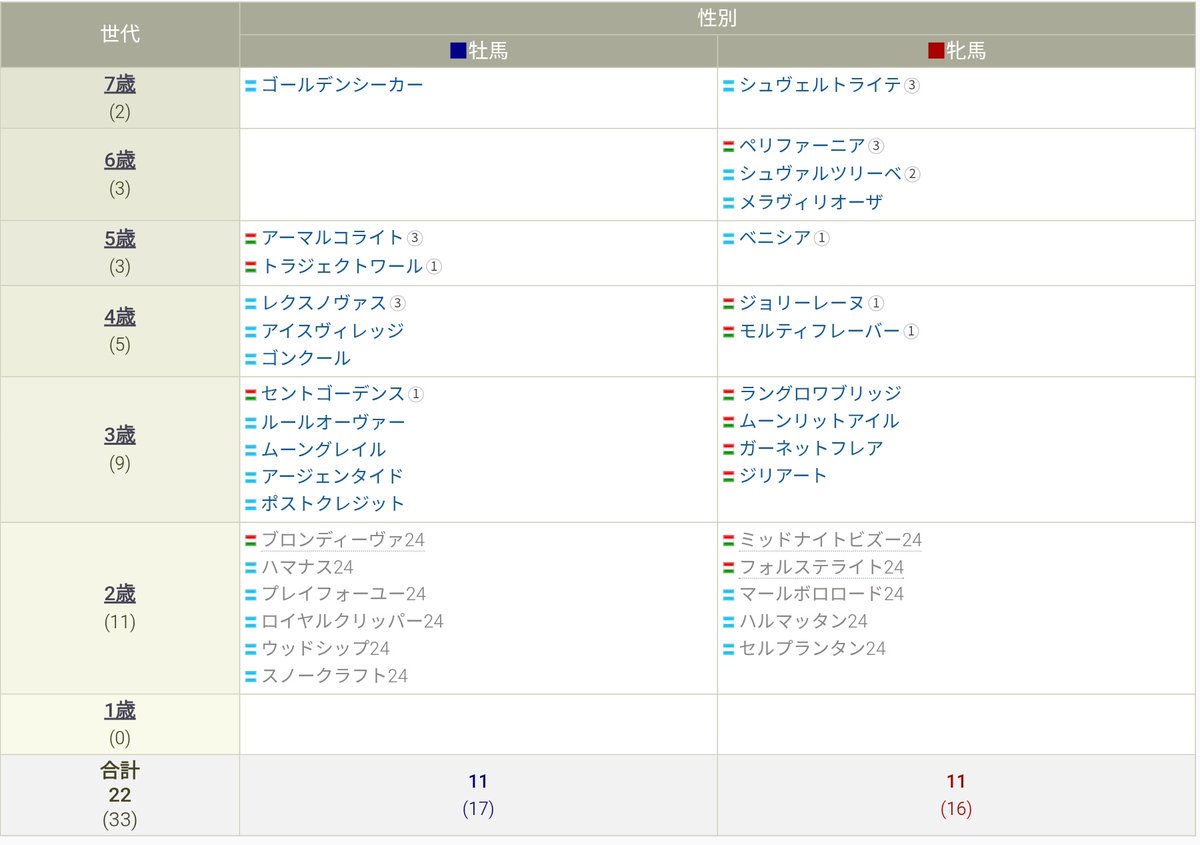This screenshot has height=845, width=1200.
Task: Open the 7歳 generation link
Action: pyautogui.click(x=120, y=84)
